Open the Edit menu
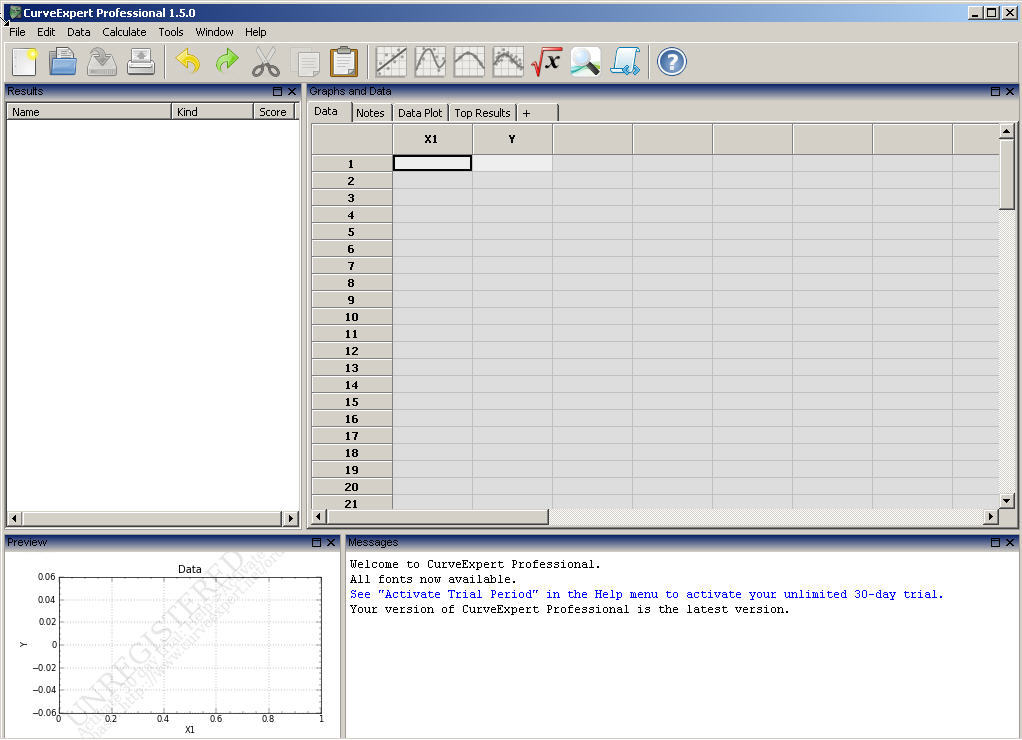The height and width of the screenshot is (740, 1022). [46, 32]
